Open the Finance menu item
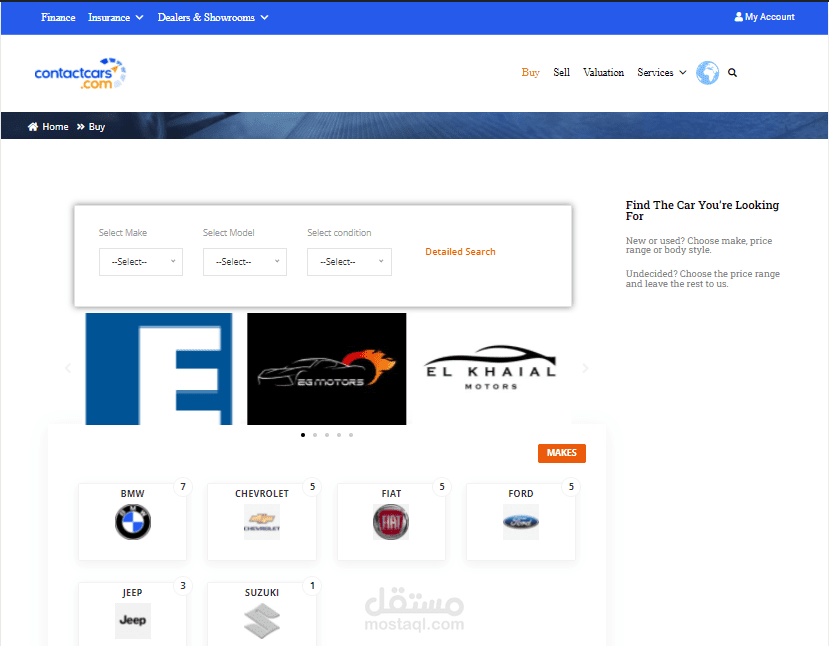The image size is (829, 646). 58,17
